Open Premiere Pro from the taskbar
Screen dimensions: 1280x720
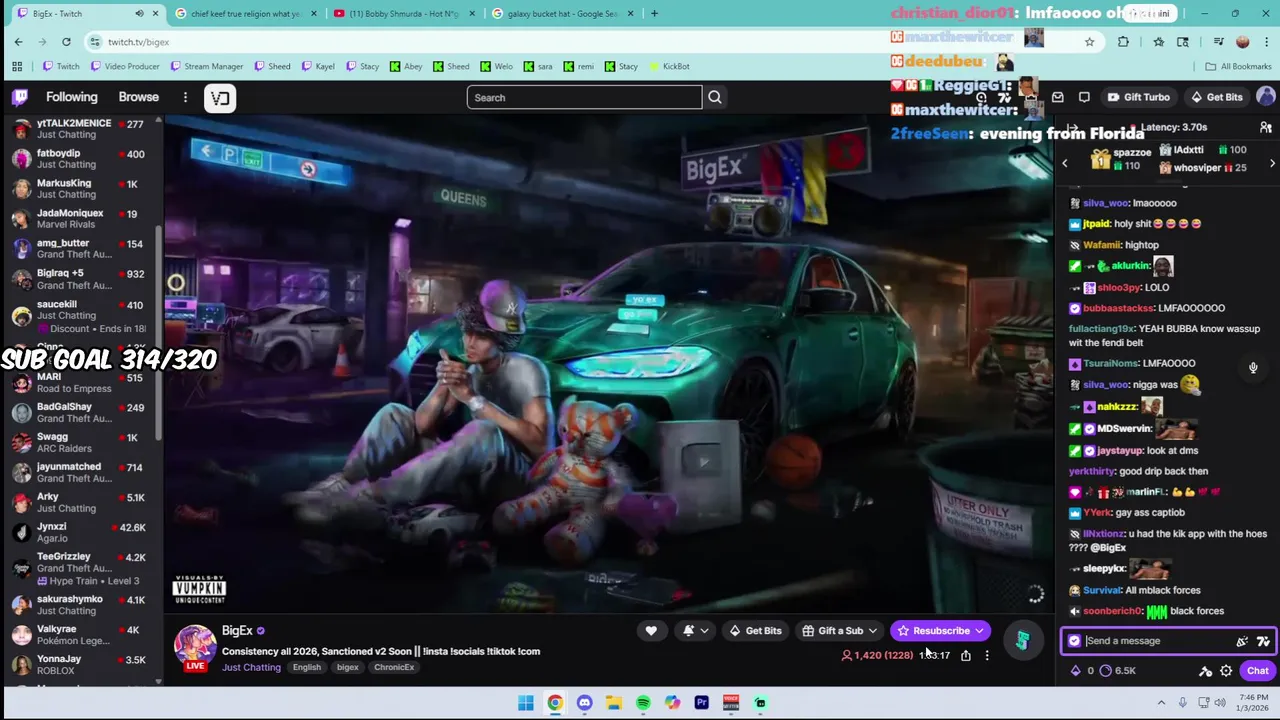pos(701,703)
